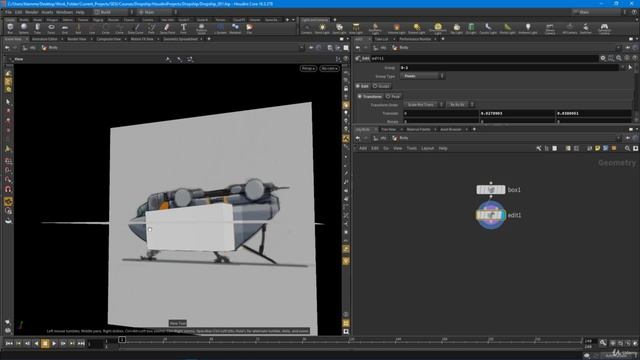Image resolution: width=640 pixels, height=360 pixels.
Task: Open the Transform Order scale-rot-trans dropdown
Action: (x=423, y=104)
